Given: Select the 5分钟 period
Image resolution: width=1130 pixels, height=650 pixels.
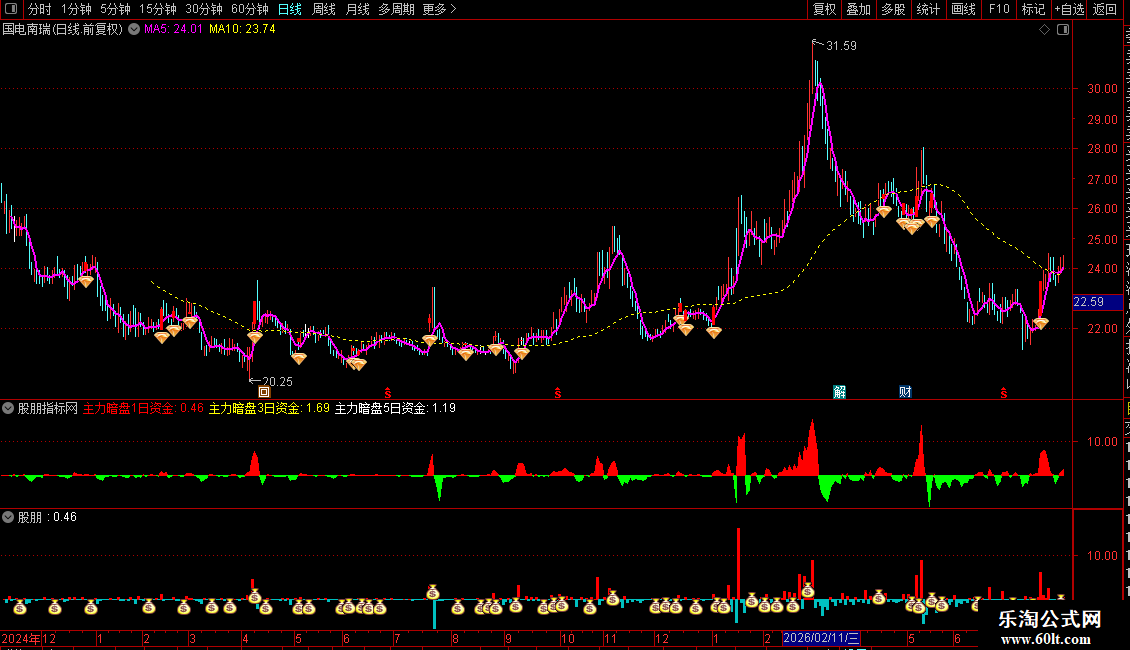Looking at the screenshot, I should pos(115,9).
